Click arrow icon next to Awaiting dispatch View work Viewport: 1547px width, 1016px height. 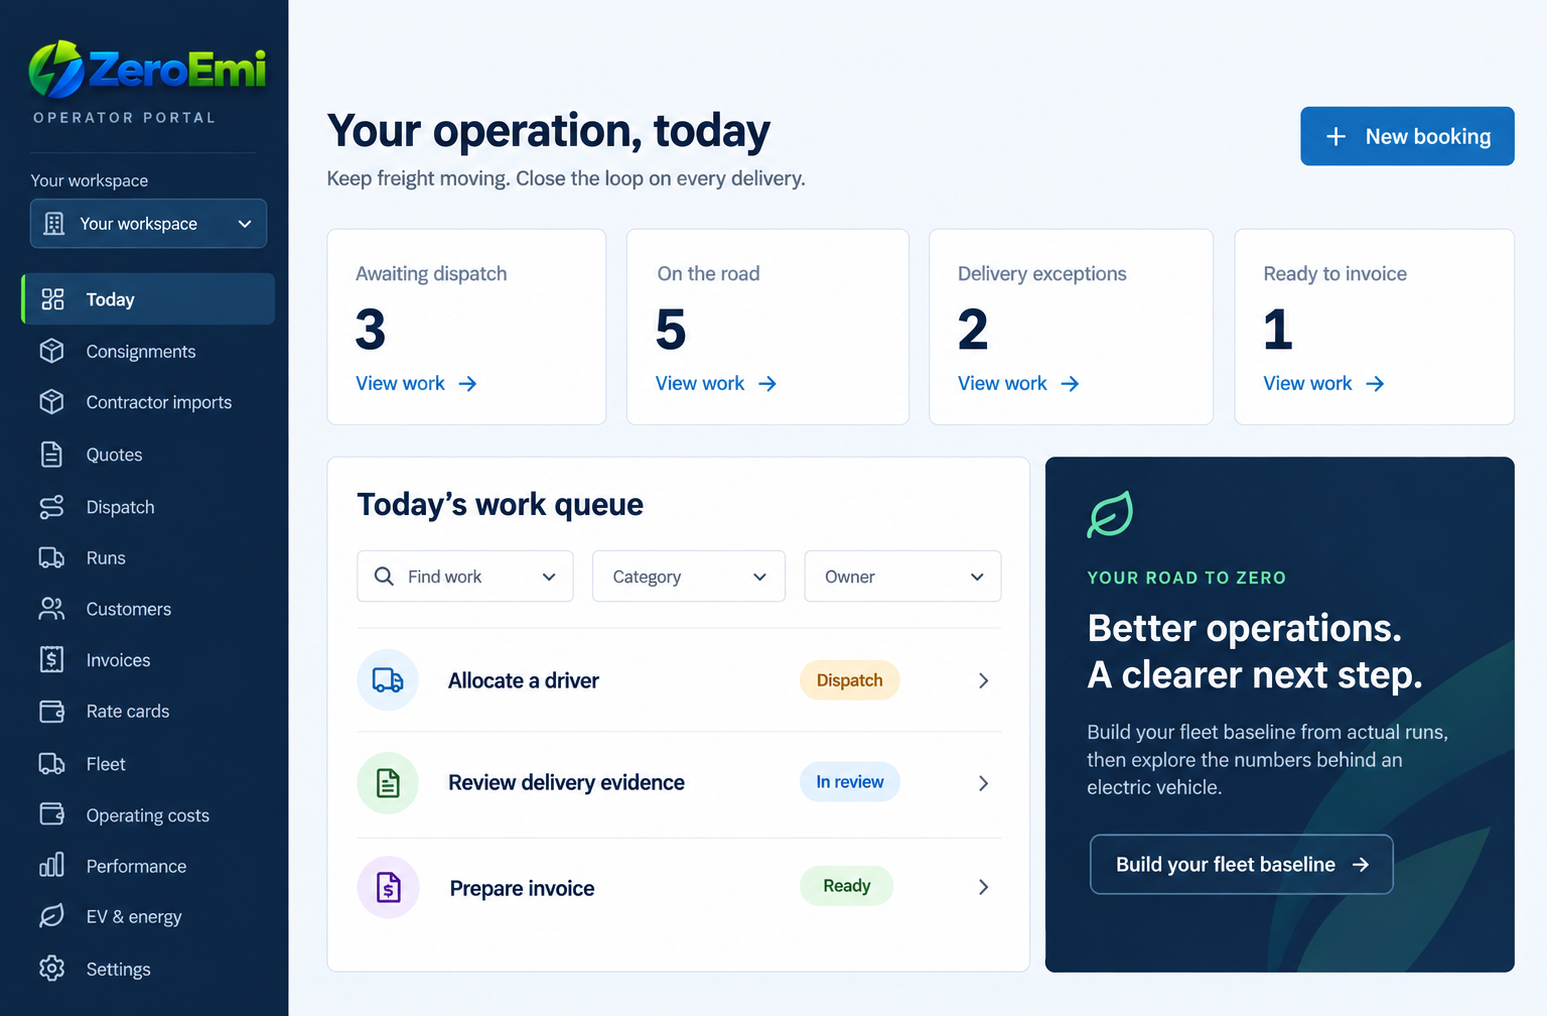(468, 384)
